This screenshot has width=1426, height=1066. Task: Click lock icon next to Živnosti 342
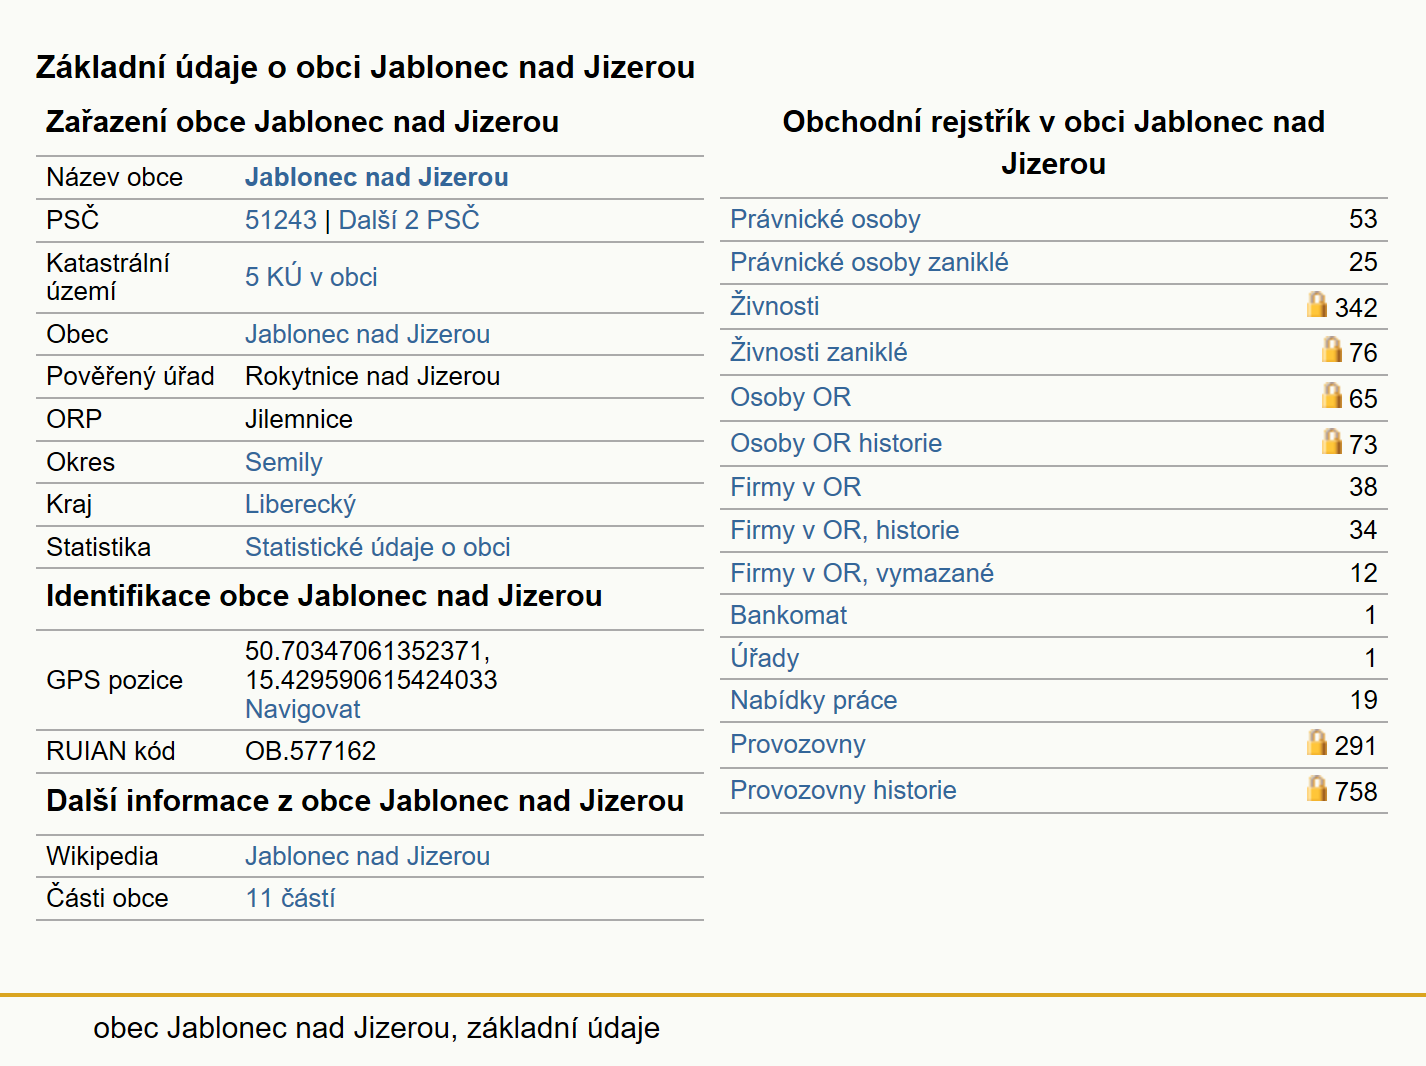(x=1317, y=304)
